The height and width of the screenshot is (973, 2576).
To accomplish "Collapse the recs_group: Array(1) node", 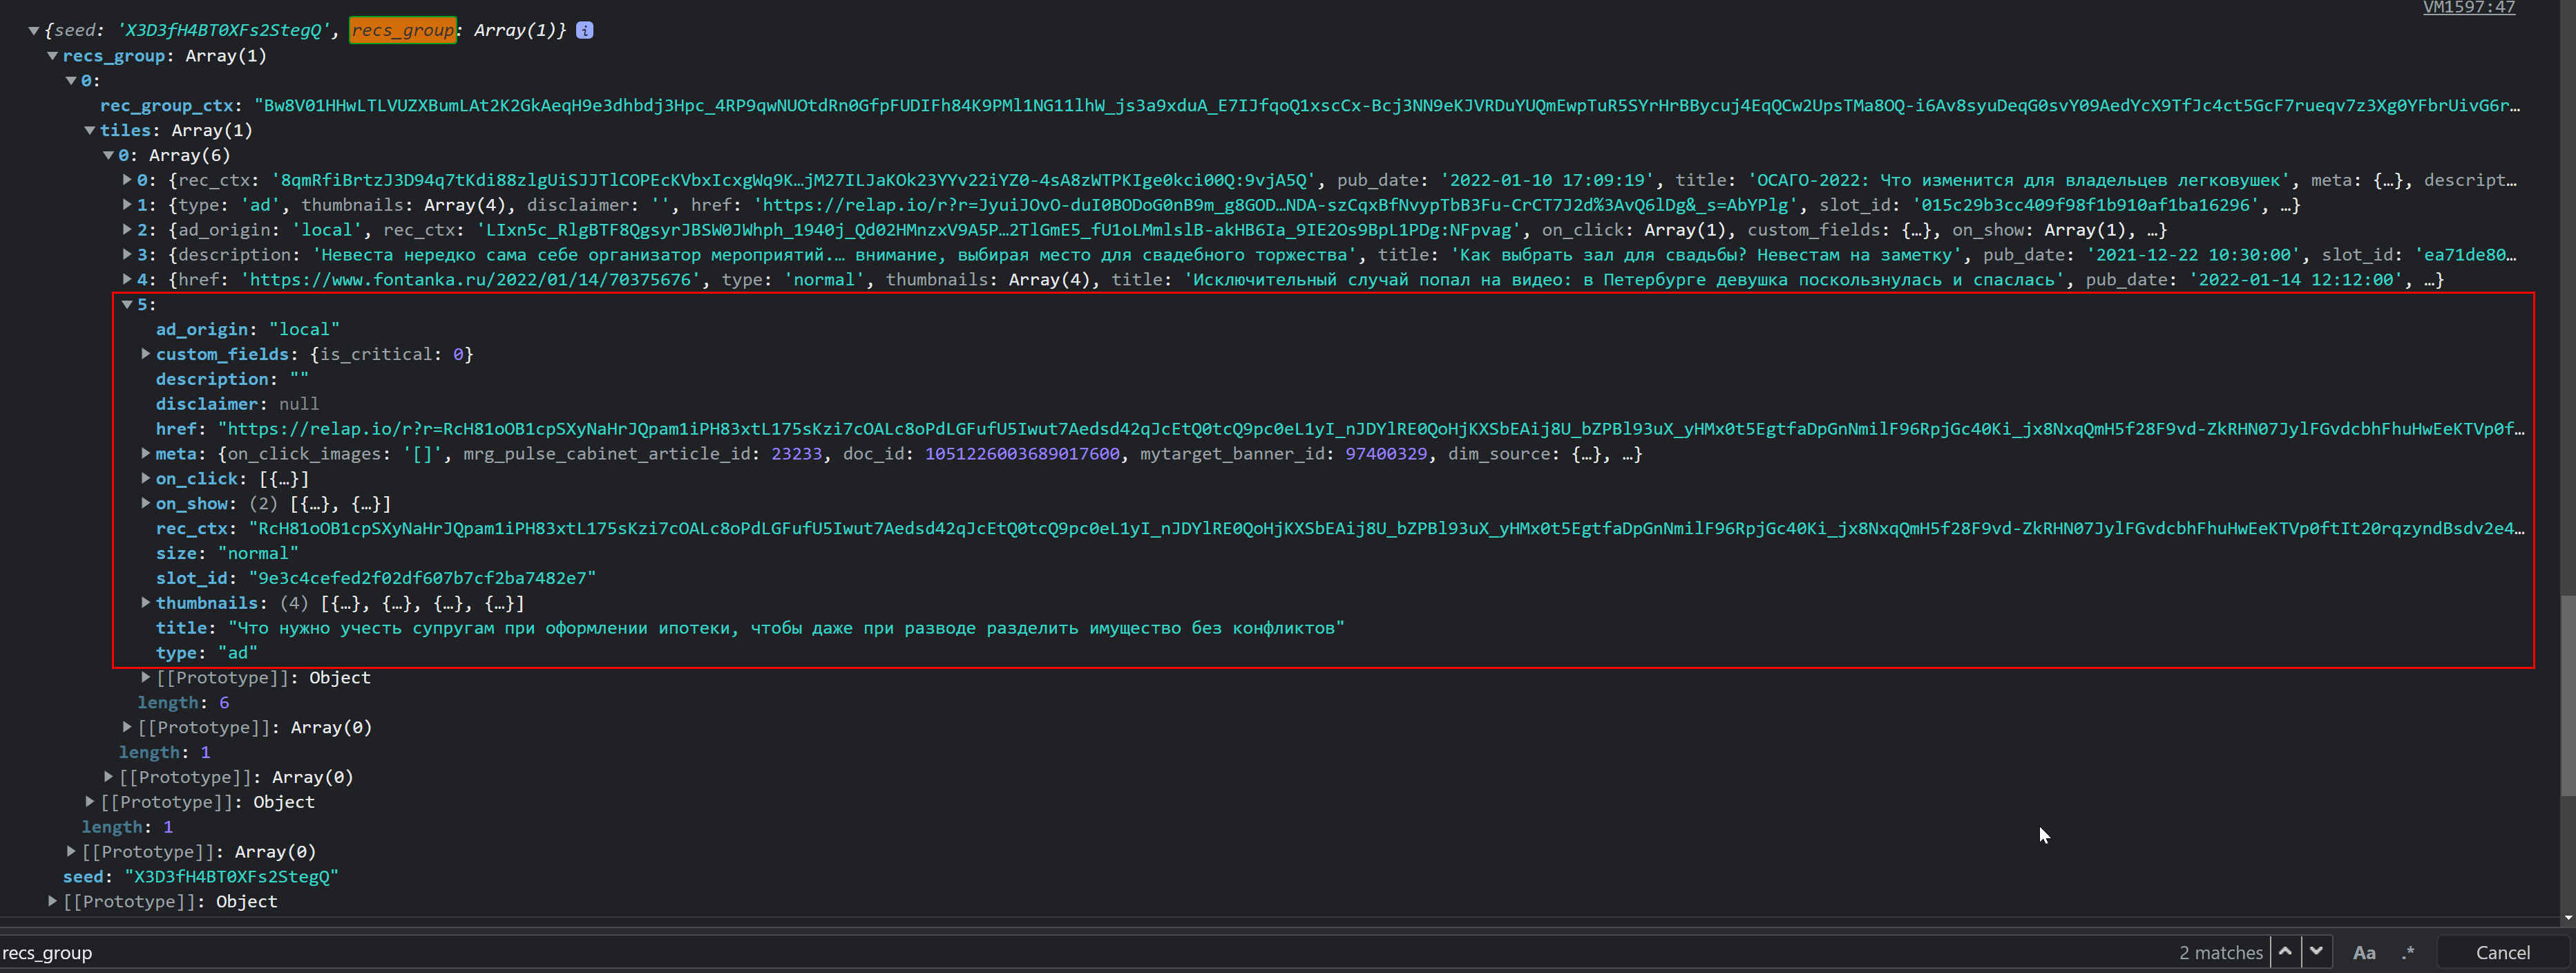I will pos(52,56).
